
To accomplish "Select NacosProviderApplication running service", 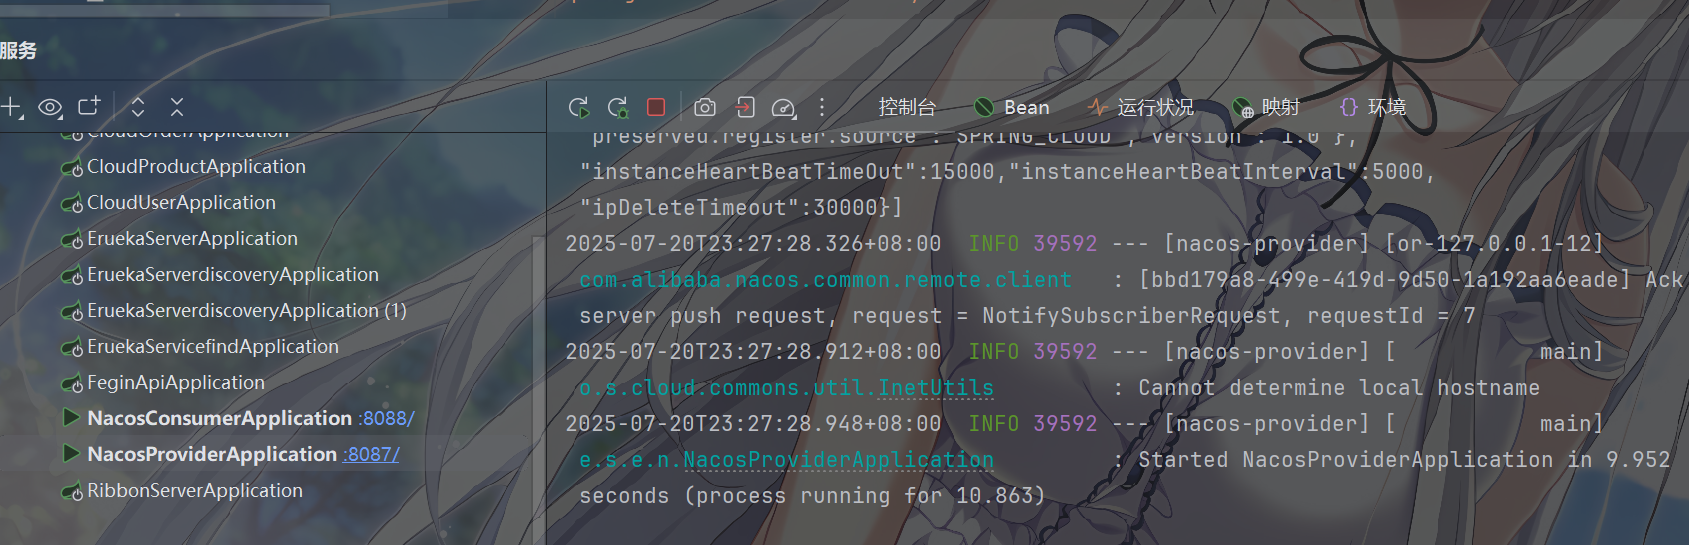I will [212, 454].
